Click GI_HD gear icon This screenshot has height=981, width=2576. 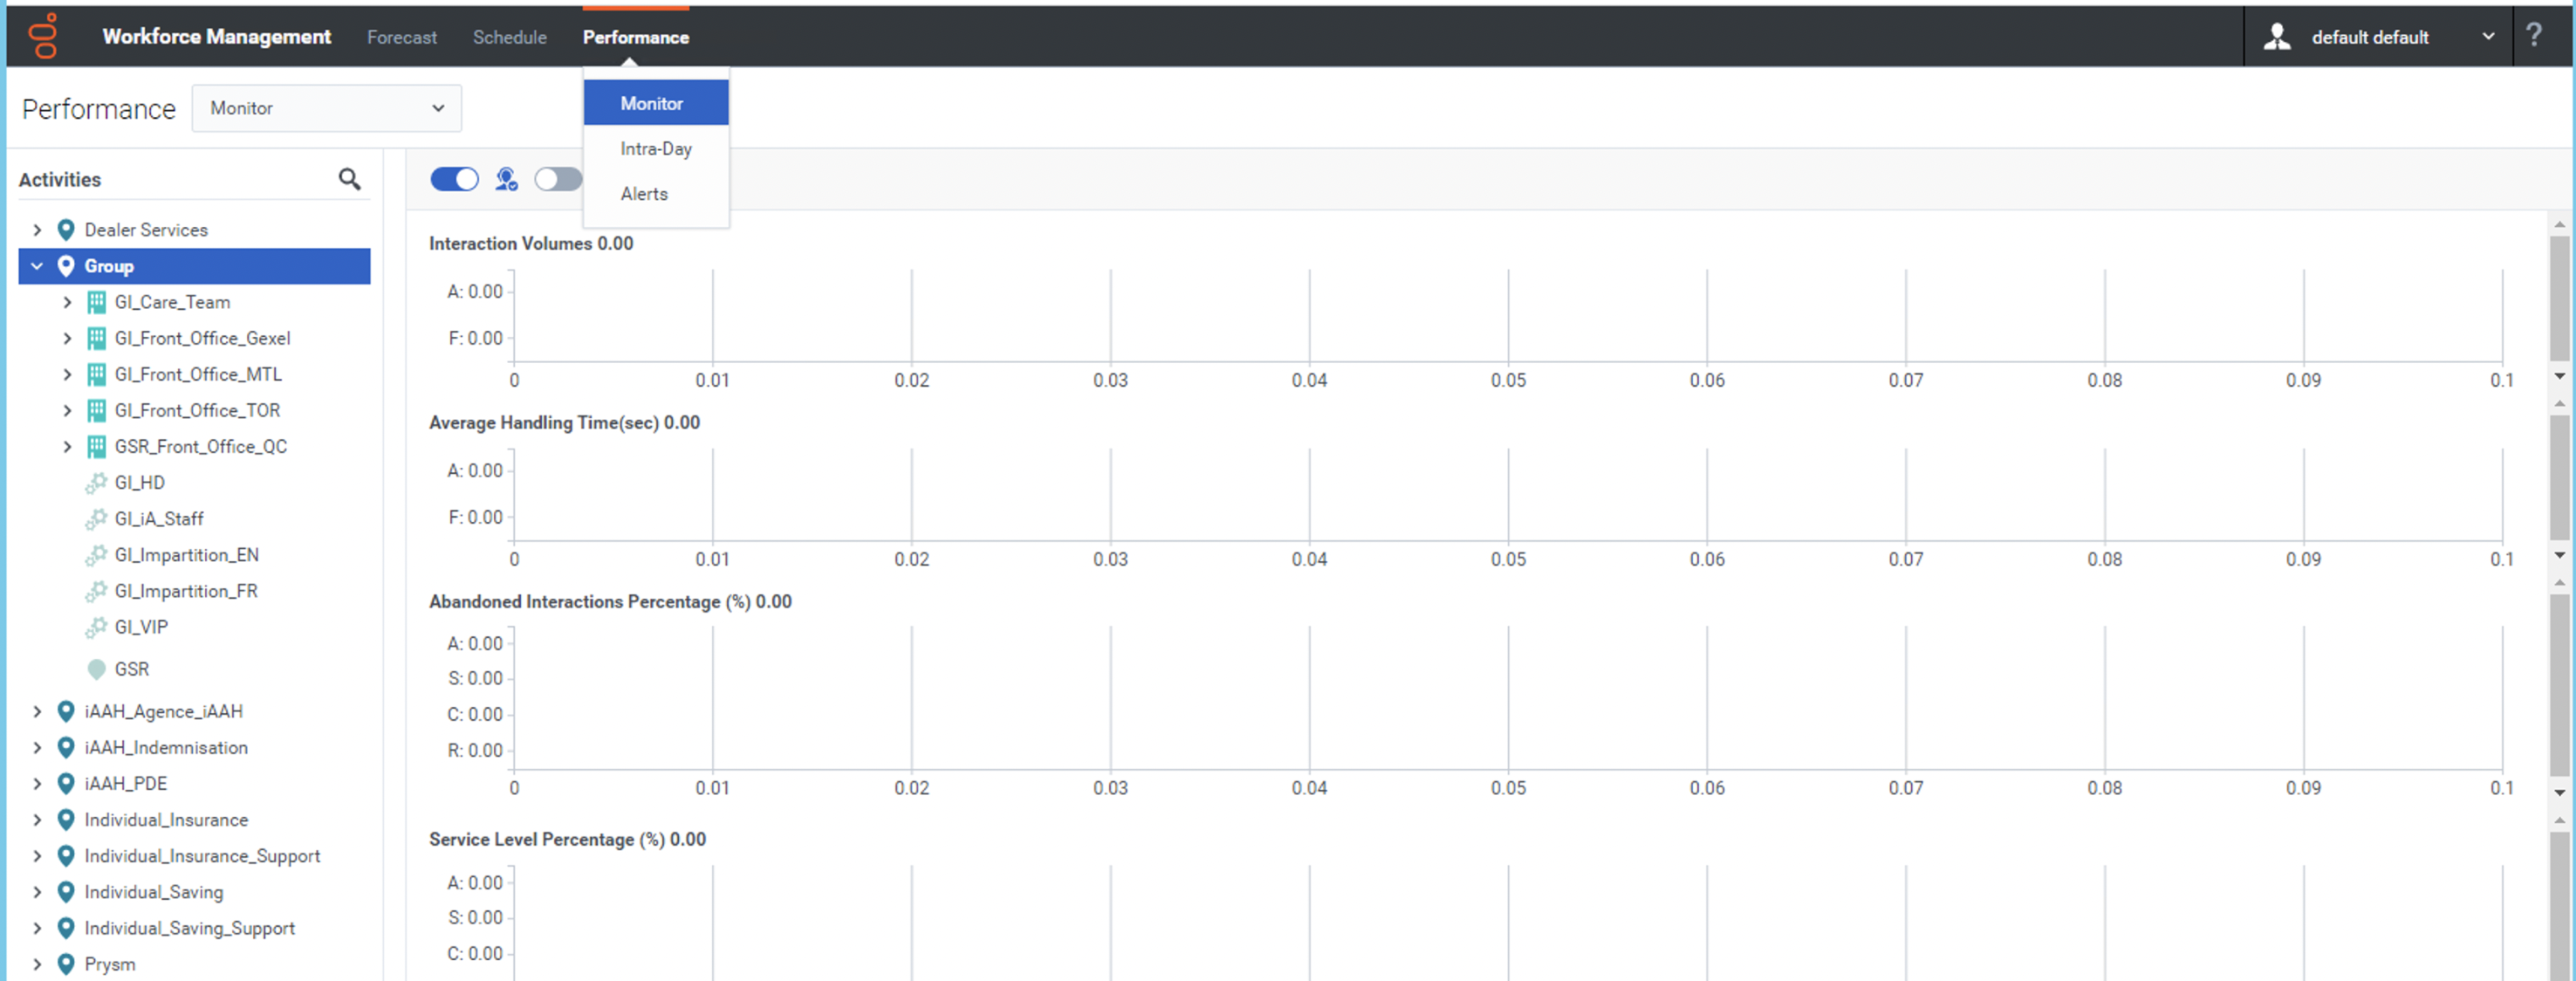(96, 483)
